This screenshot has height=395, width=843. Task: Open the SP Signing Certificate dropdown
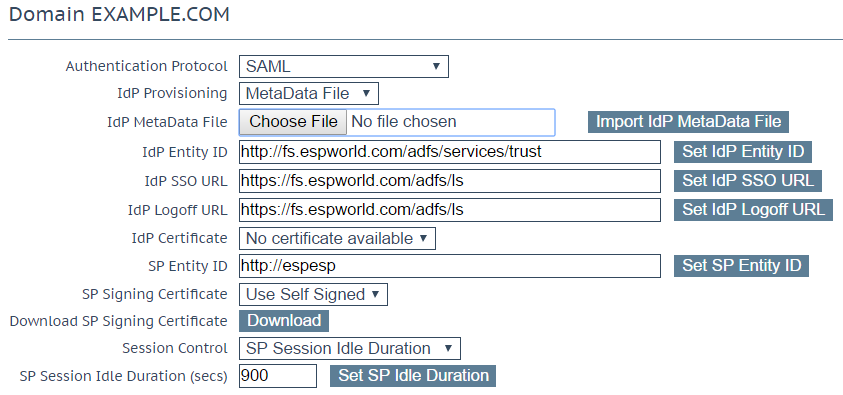coord(313,295)
